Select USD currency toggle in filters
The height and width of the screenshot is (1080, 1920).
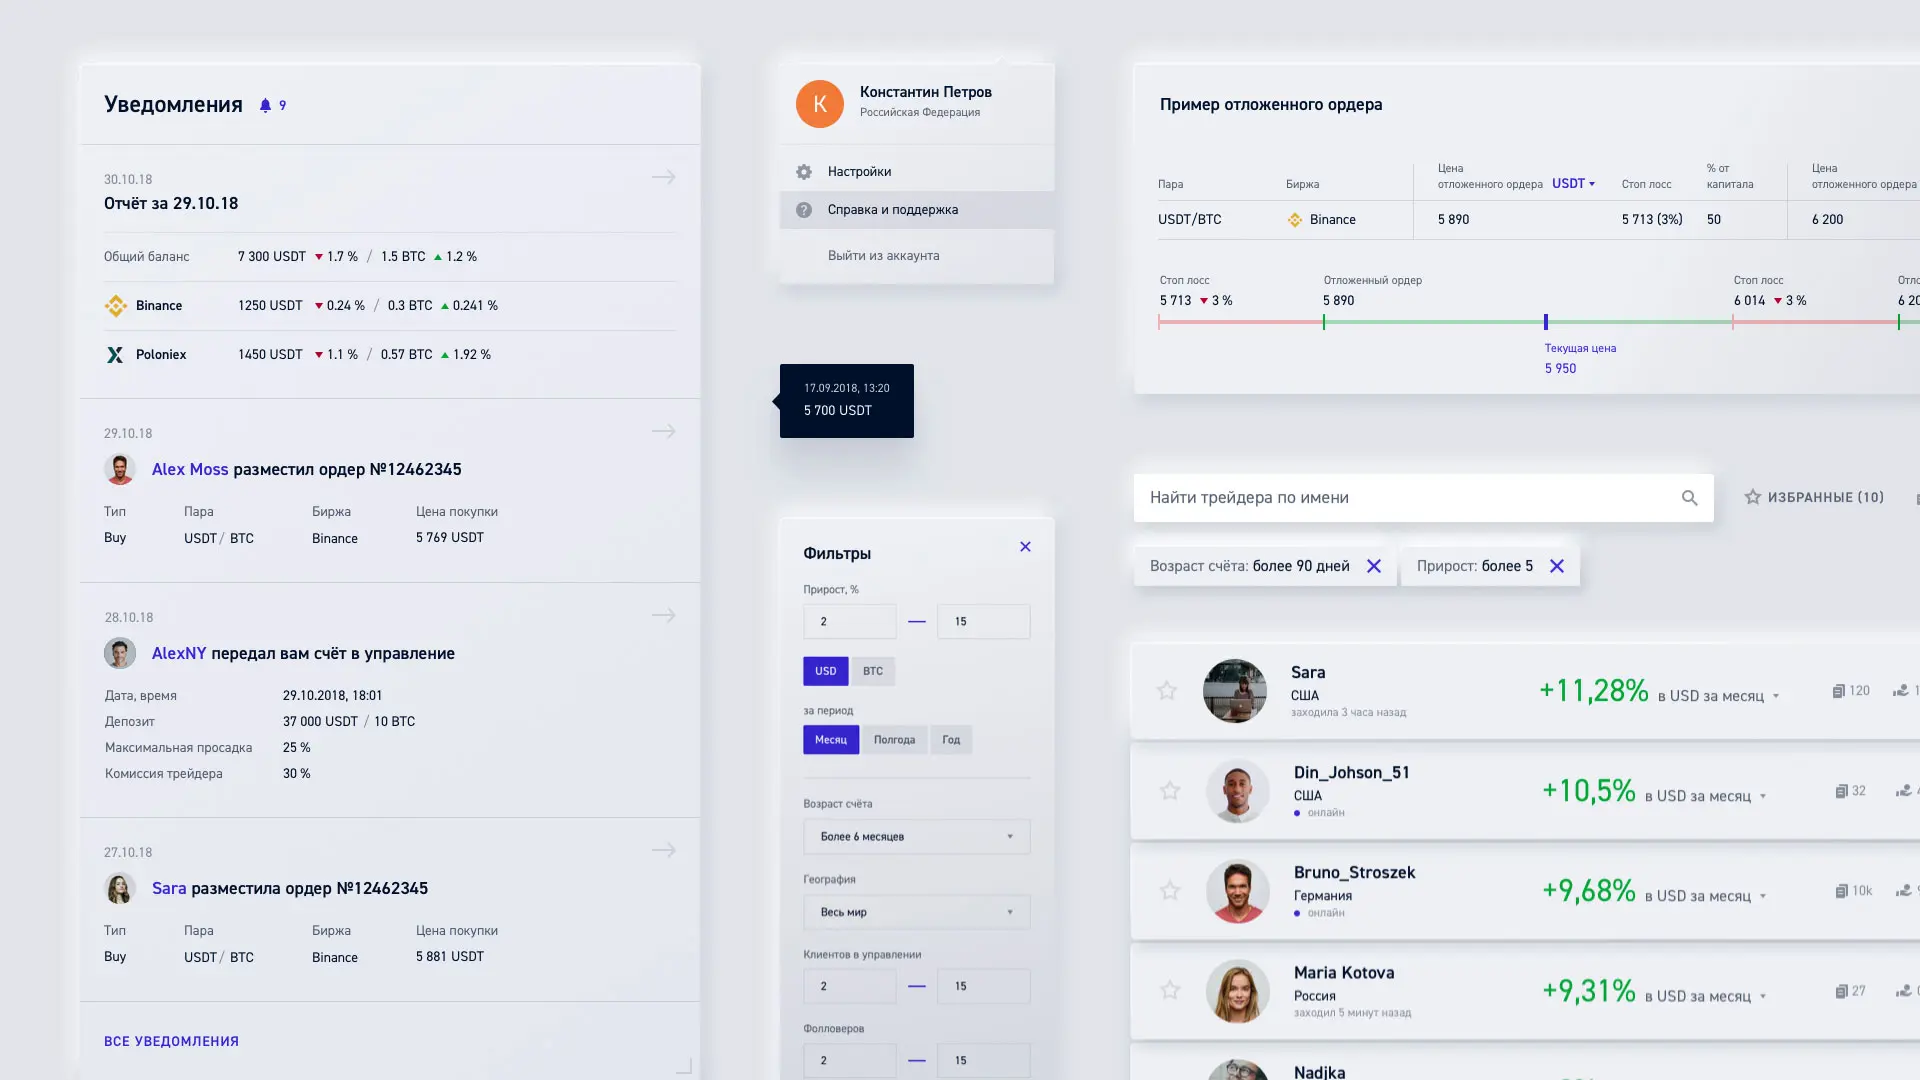click(825, 671)
